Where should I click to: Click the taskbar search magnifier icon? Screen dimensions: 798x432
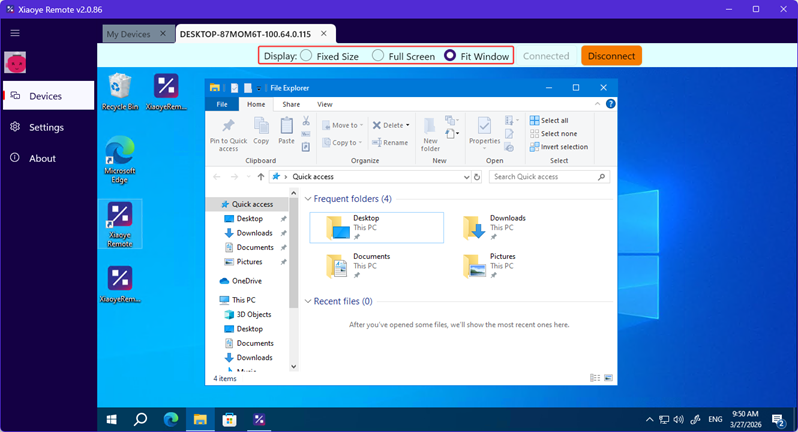coord(141,419)
